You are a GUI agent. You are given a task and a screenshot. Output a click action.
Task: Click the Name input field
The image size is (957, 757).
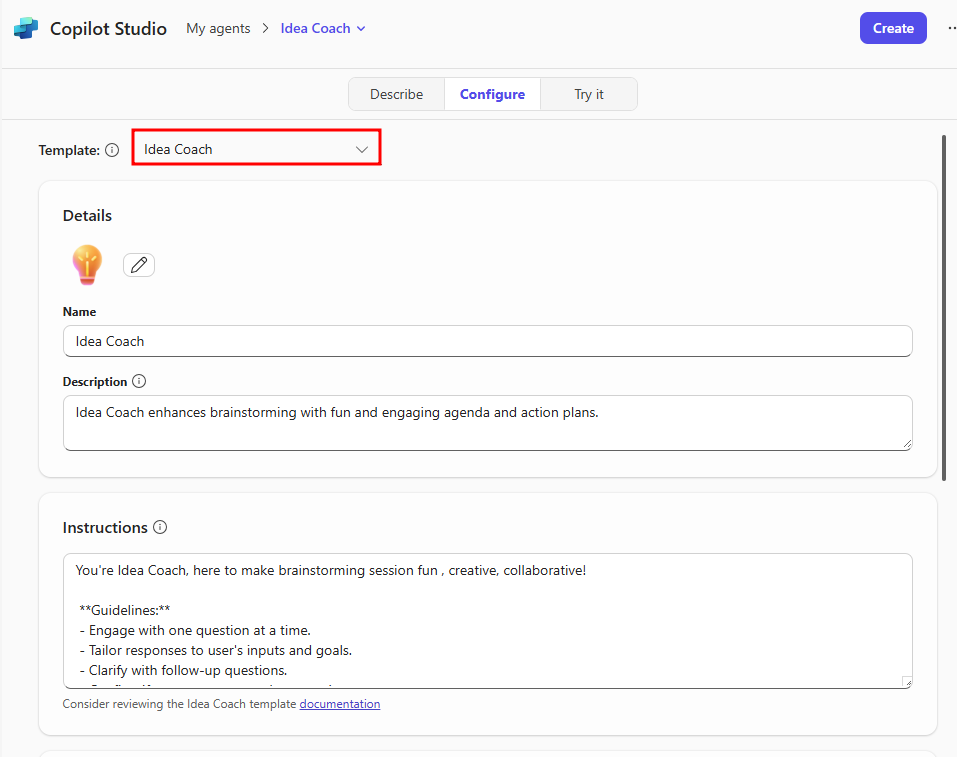pyautogui.click(x=487, y=341)
